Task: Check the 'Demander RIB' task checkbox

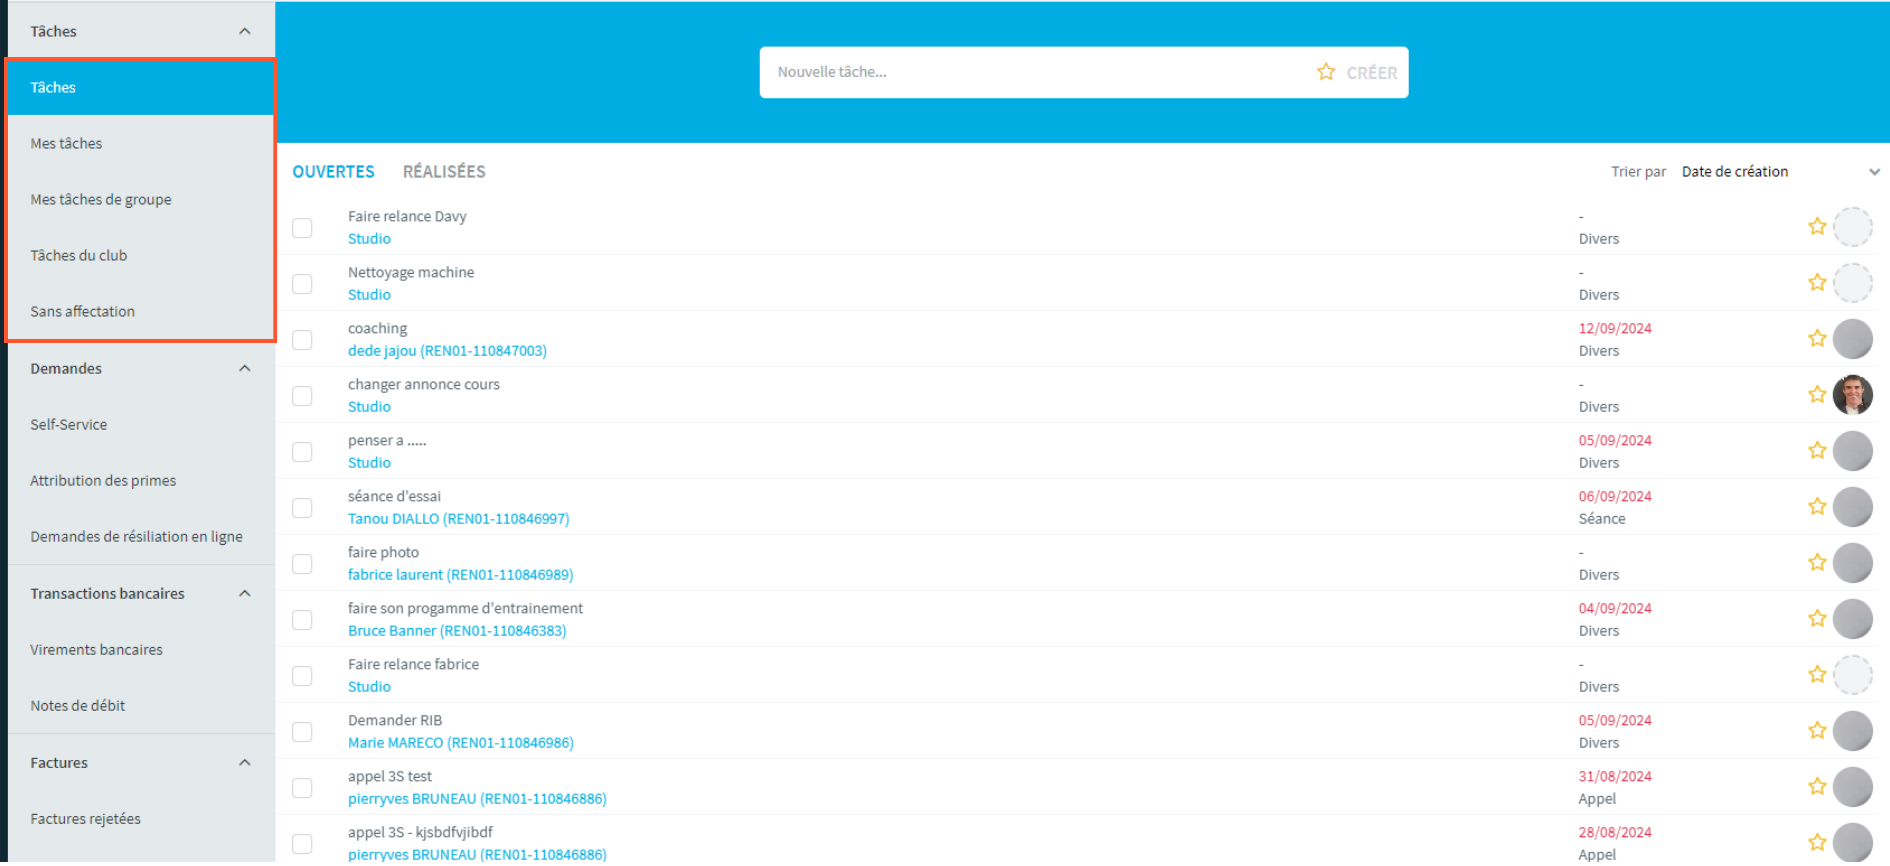Action: click(302, 732)
